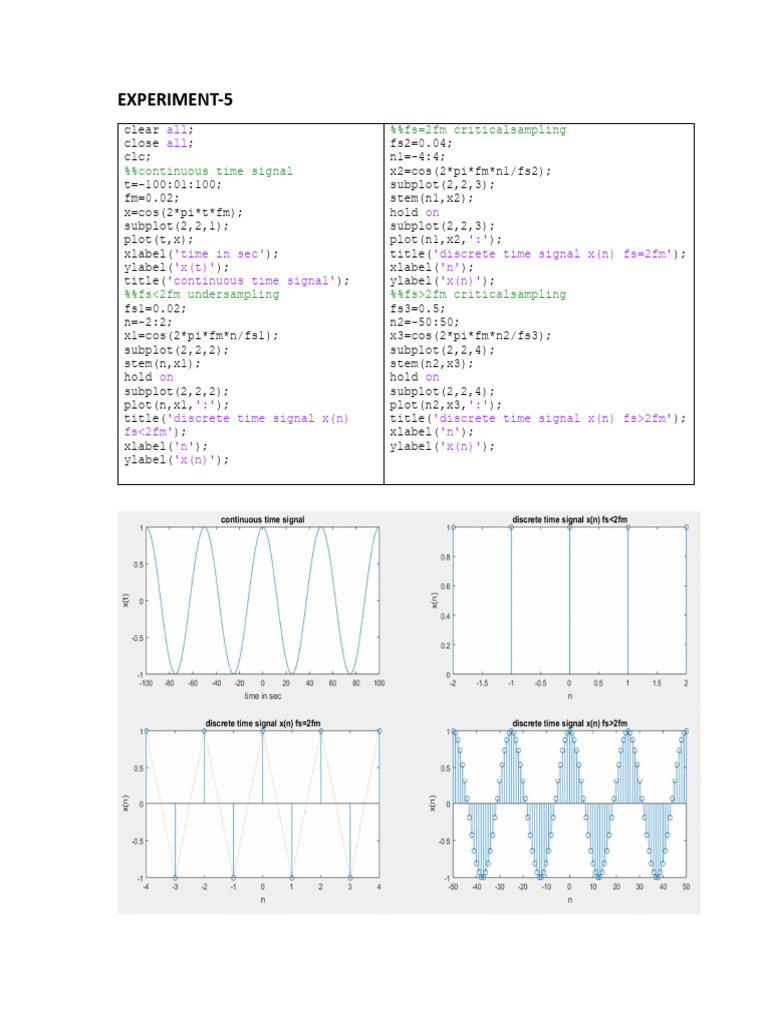Select the 'fs2=0.04;' code line

[421, 144]
